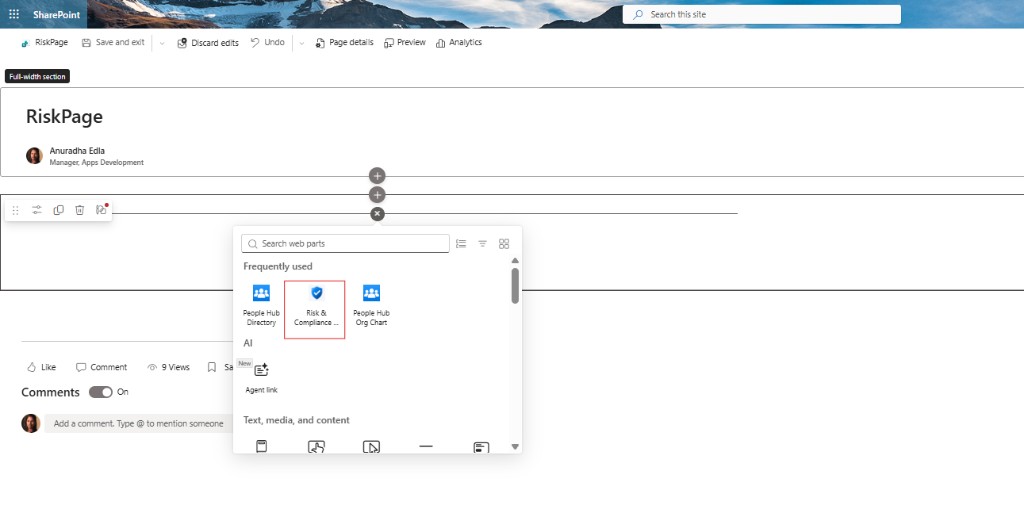
Task: Open the RiskPage site link in toolbar
Action: pyautogui.click(x=44, y=42)
